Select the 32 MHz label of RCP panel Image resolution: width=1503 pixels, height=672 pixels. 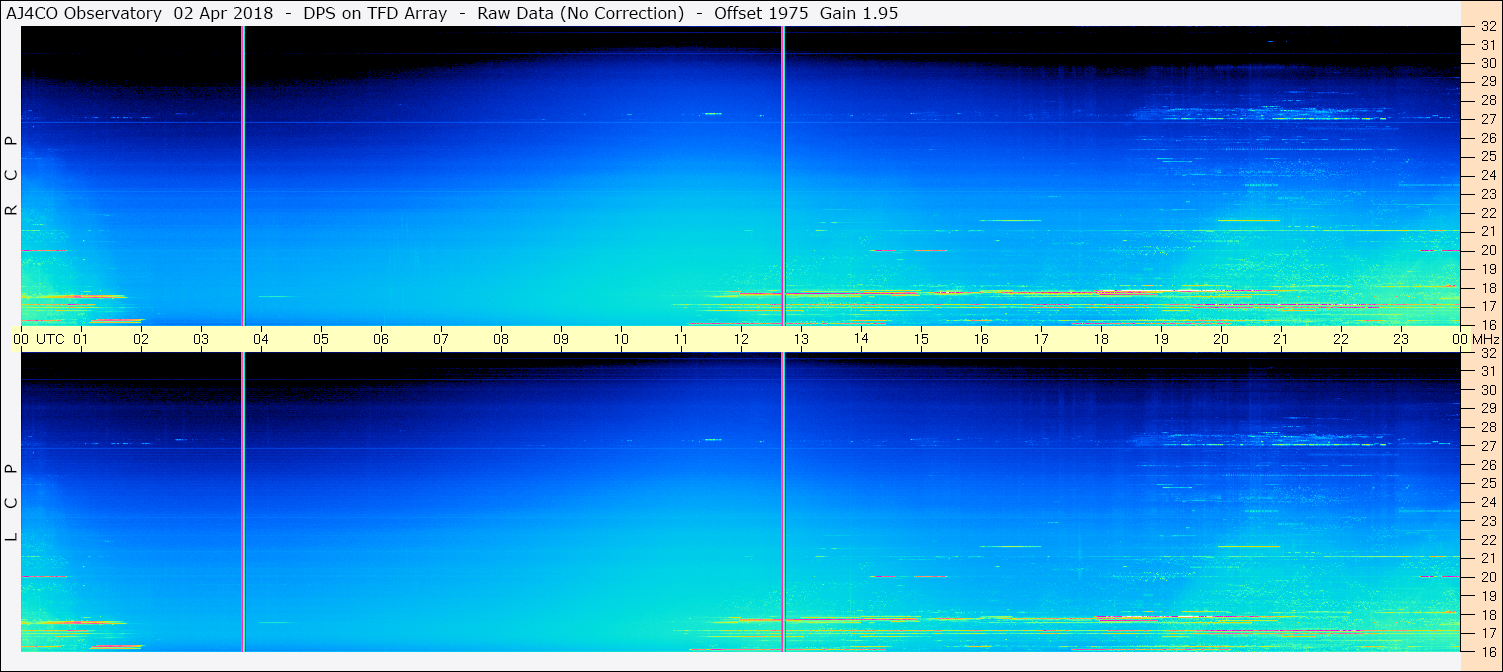point(1487,27)
